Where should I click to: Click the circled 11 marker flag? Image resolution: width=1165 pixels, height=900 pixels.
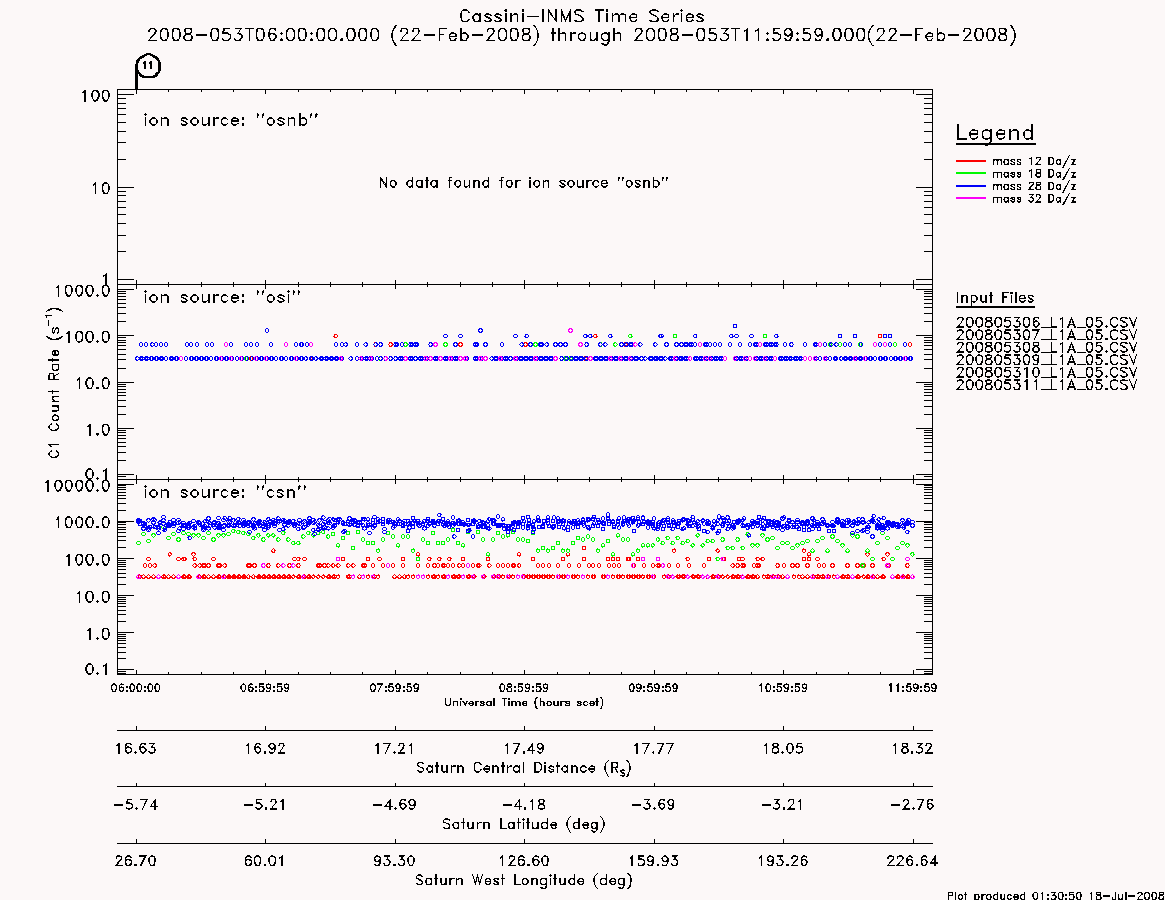click(x=149, y=66)
